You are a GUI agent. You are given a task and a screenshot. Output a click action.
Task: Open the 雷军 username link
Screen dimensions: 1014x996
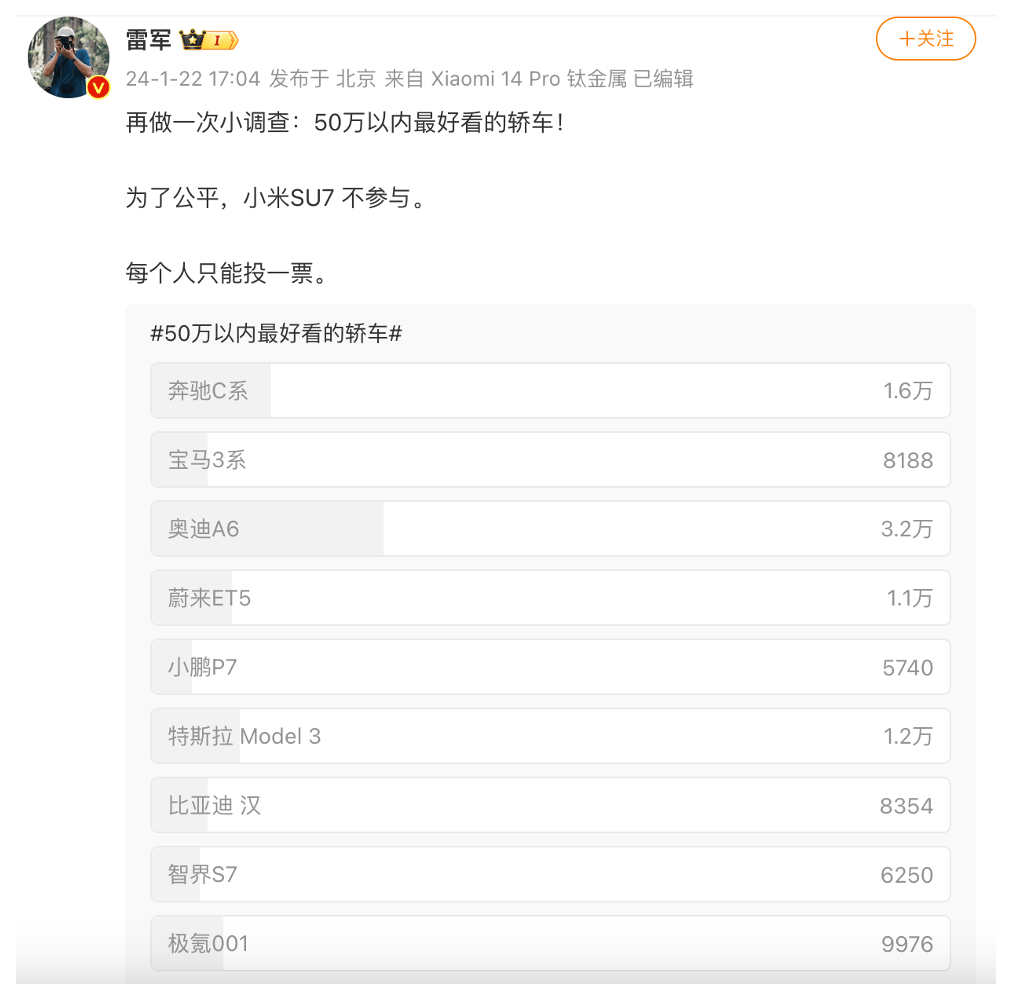click(x=148, y=40)
